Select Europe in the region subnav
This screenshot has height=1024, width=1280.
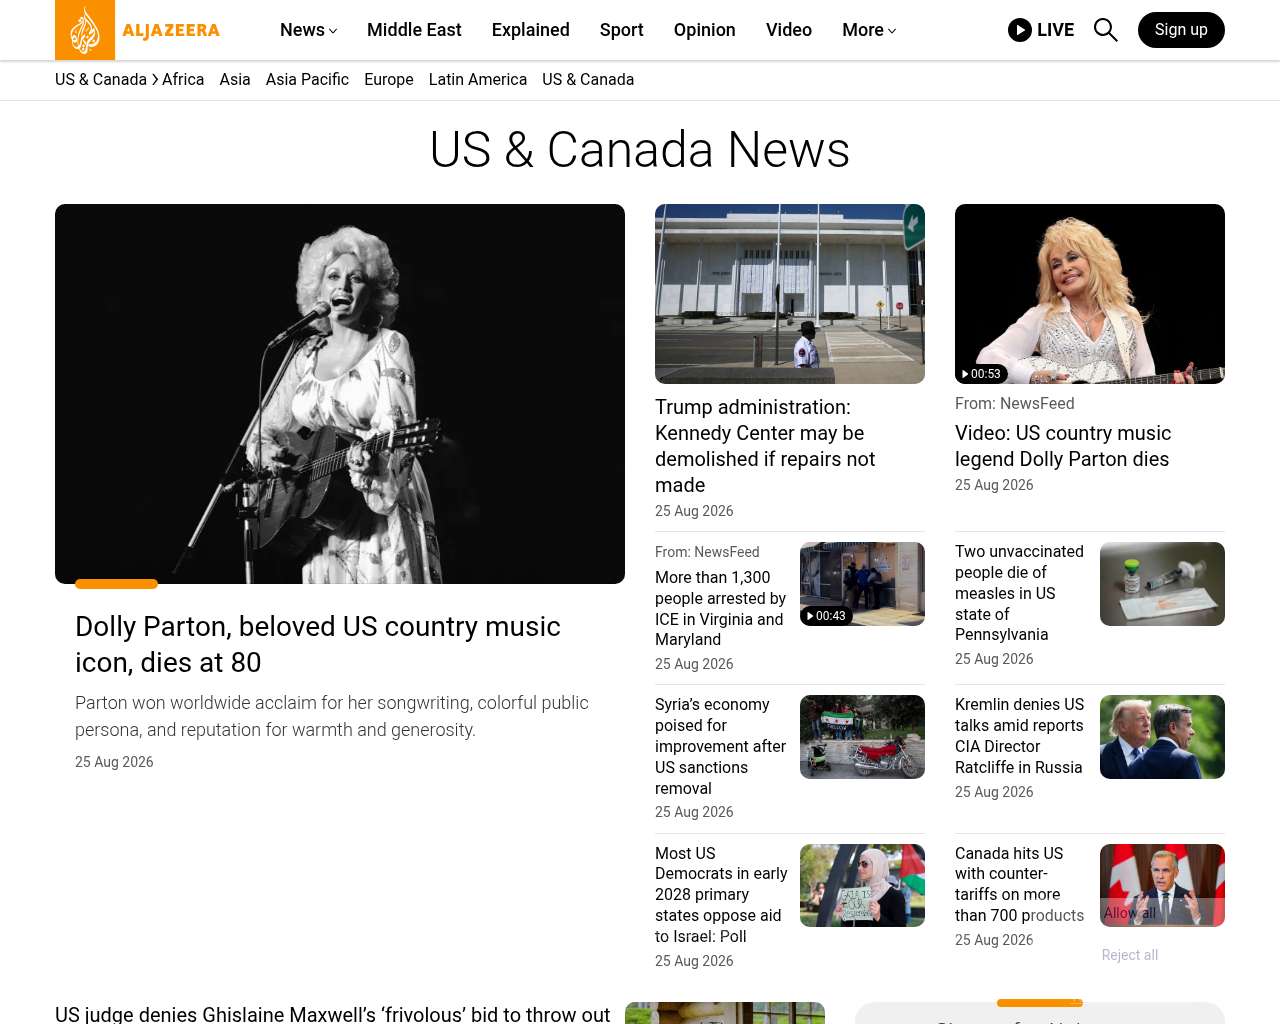coord(389,80)
